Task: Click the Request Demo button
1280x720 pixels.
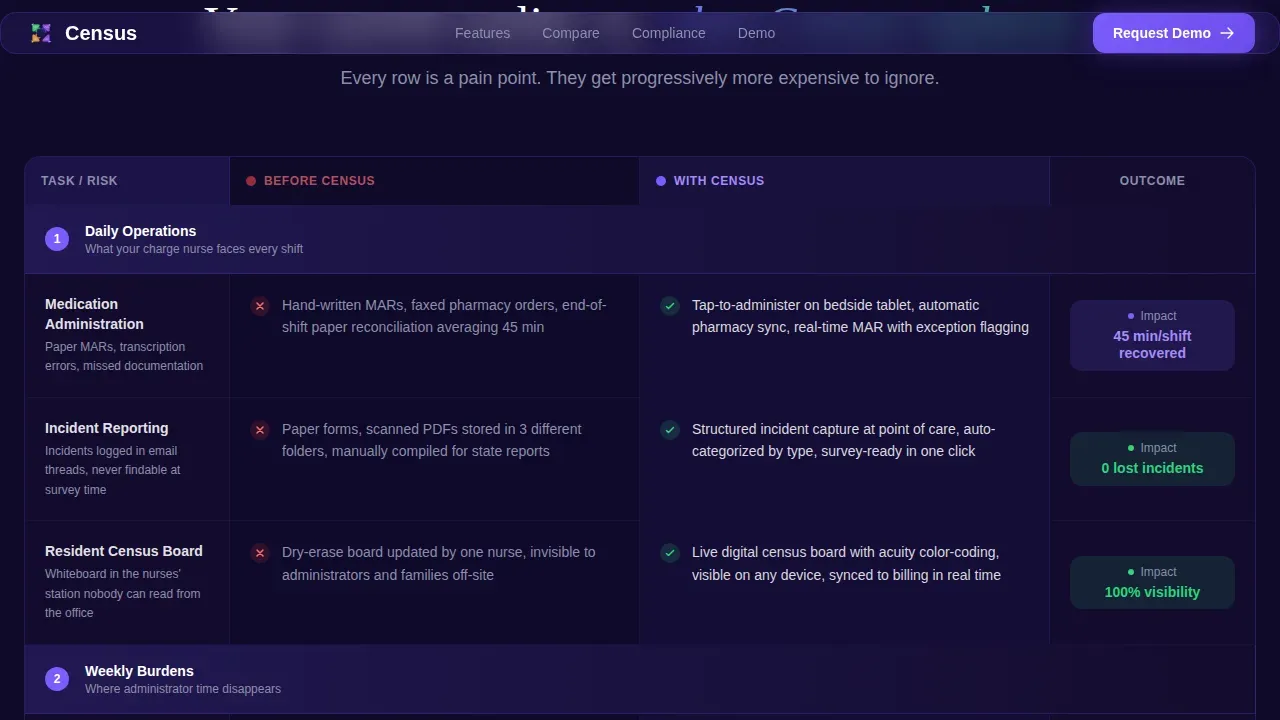Action: pyautogui.click(x=1174, y=33)
